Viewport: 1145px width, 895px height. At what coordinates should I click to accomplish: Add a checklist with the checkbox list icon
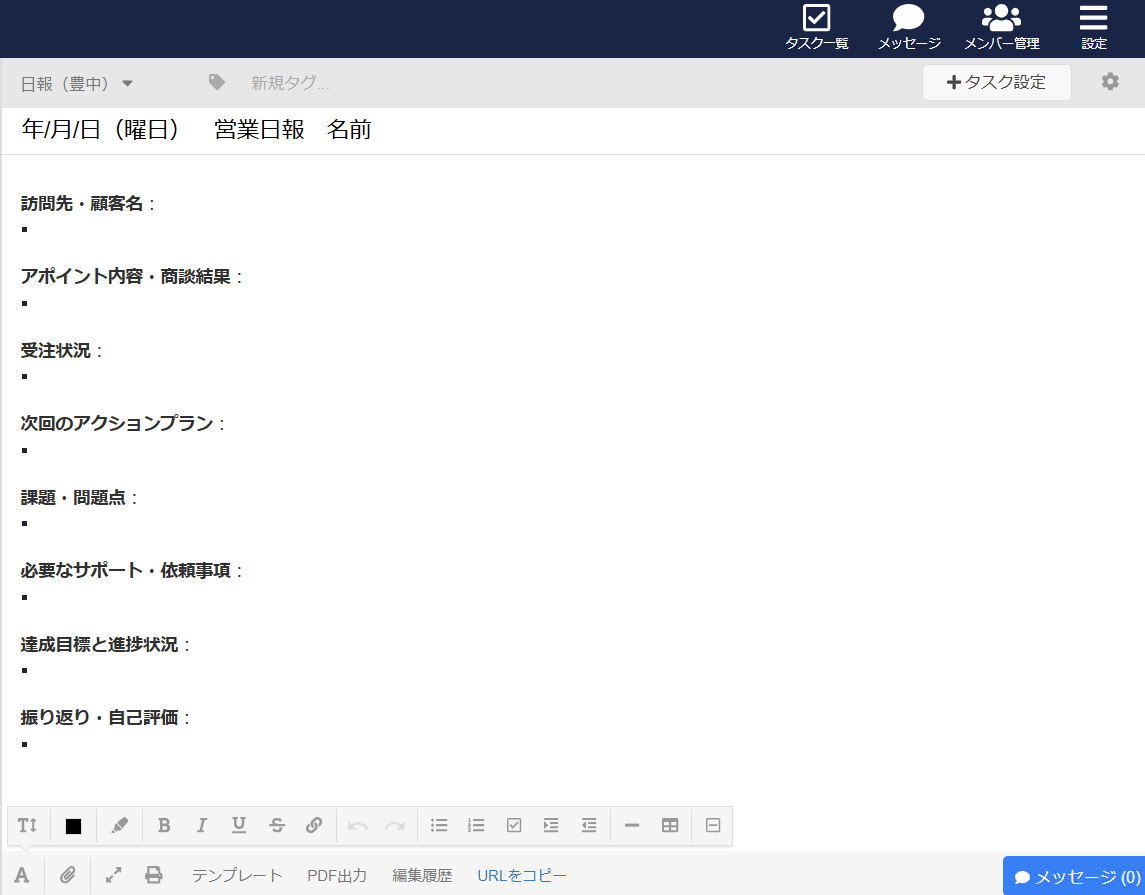514,825
